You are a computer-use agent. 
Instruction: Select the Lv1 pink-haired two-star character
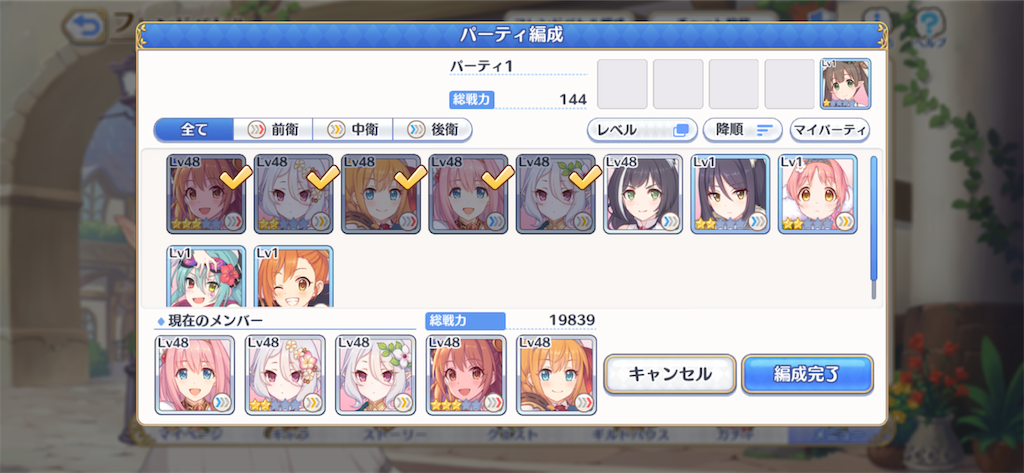click(x=818, y=194)
